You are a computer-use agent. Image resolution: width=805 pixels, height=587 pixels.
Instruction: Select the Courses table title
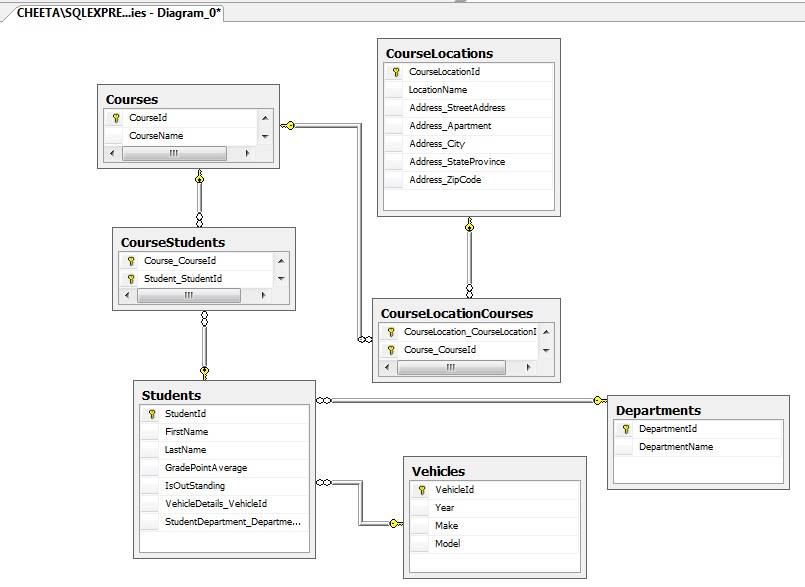click(132, 100)
